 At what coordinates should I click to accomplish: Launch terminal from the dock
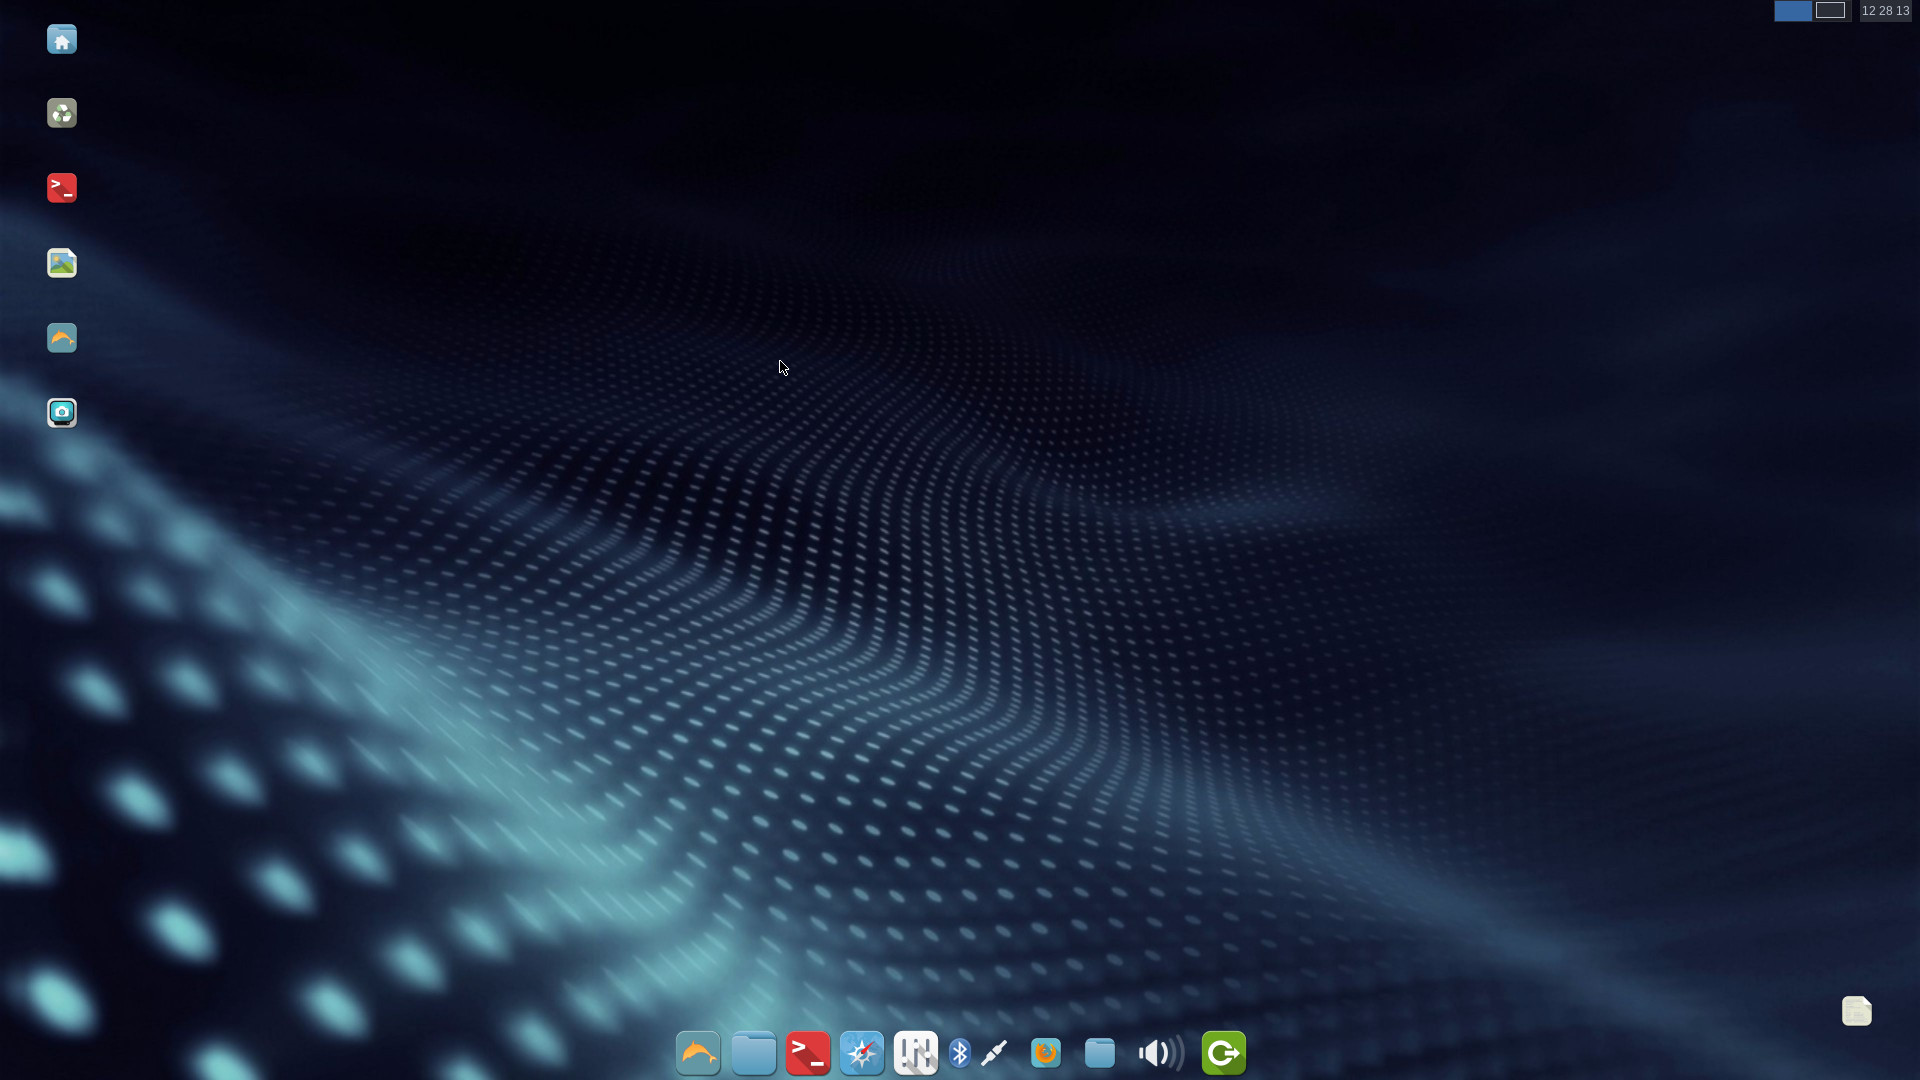(x=808, y=1053)
